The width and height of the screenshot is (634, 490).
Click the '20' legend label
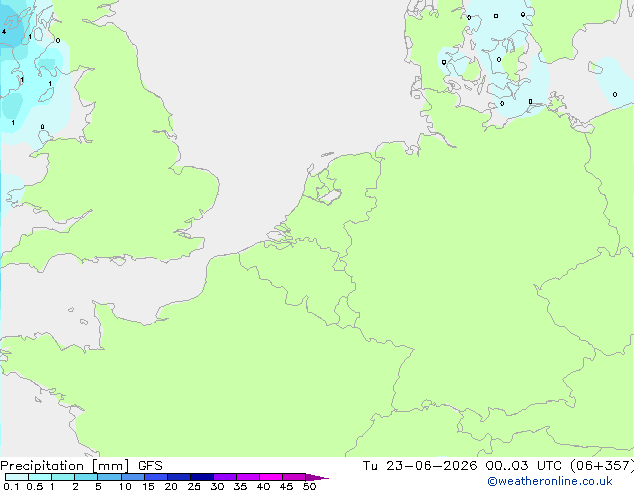[x=171, y=486]
